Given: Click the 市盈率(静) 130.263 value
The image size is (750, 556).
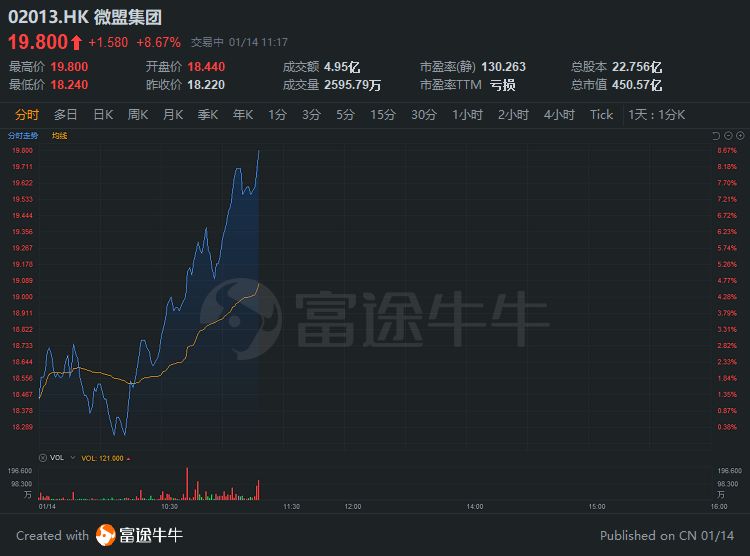Looking at the screenshot, I should tap(503, 67).
